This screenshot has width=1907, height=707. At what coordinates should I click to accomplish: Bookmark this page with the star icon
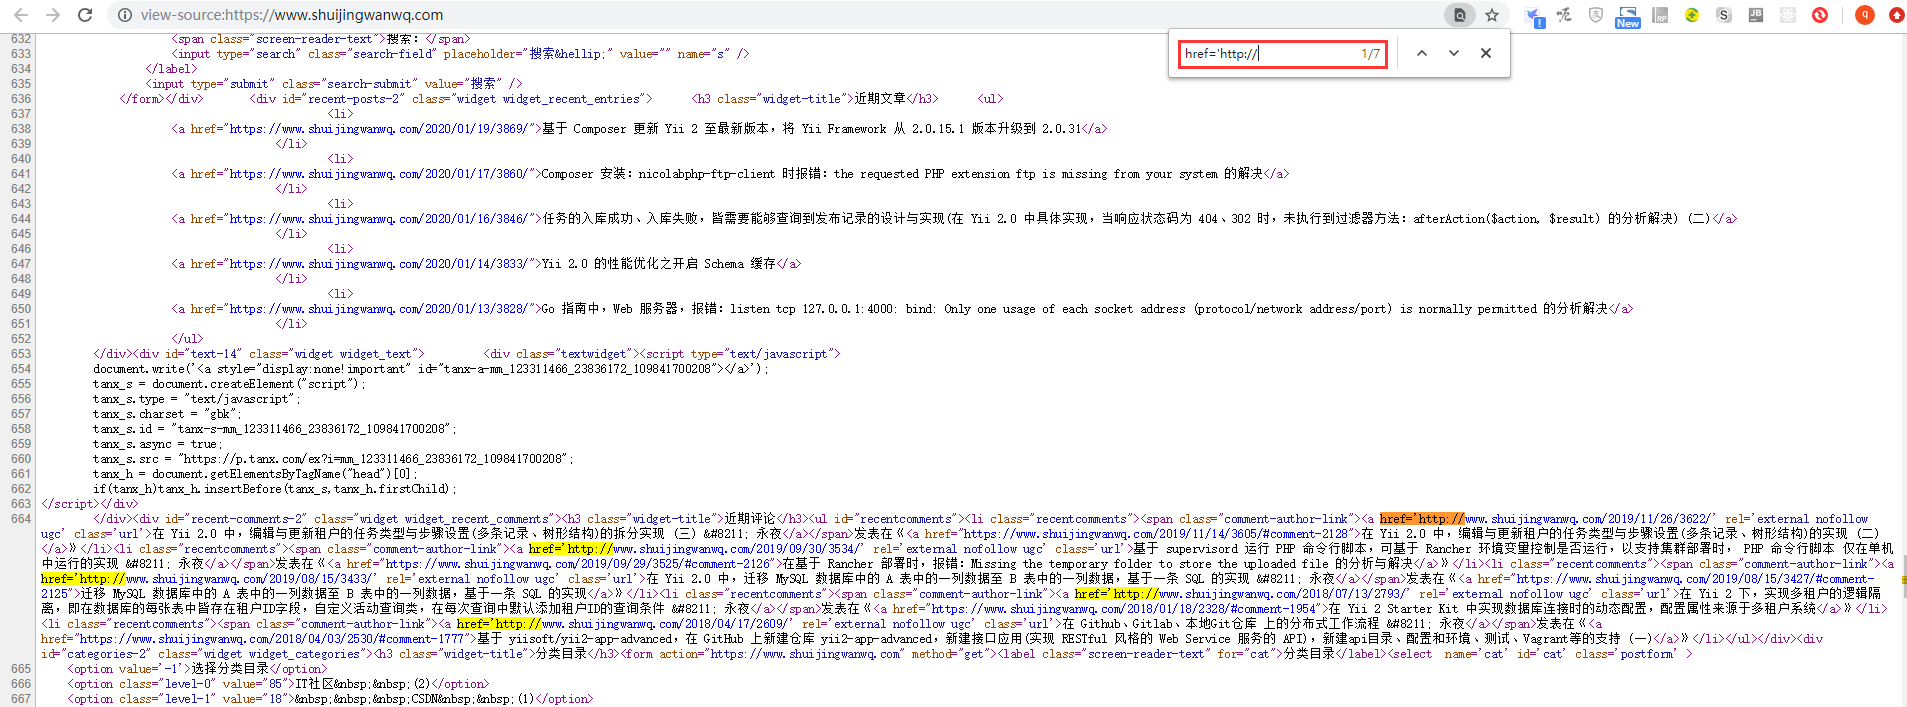[x=1492, y=15]
